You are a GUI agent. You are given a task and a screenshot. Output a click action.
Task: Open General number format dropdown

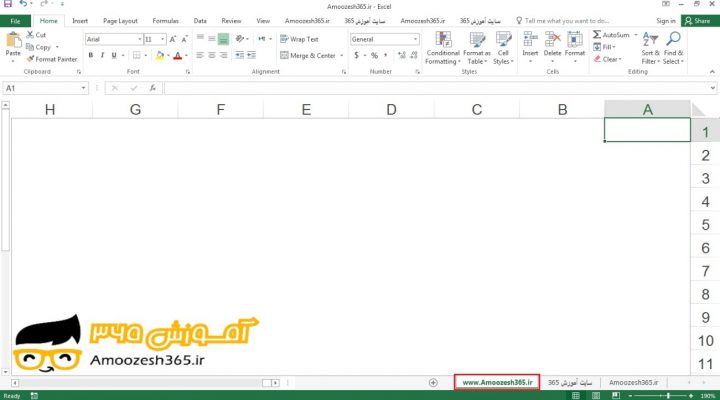[x=415, y=39]
